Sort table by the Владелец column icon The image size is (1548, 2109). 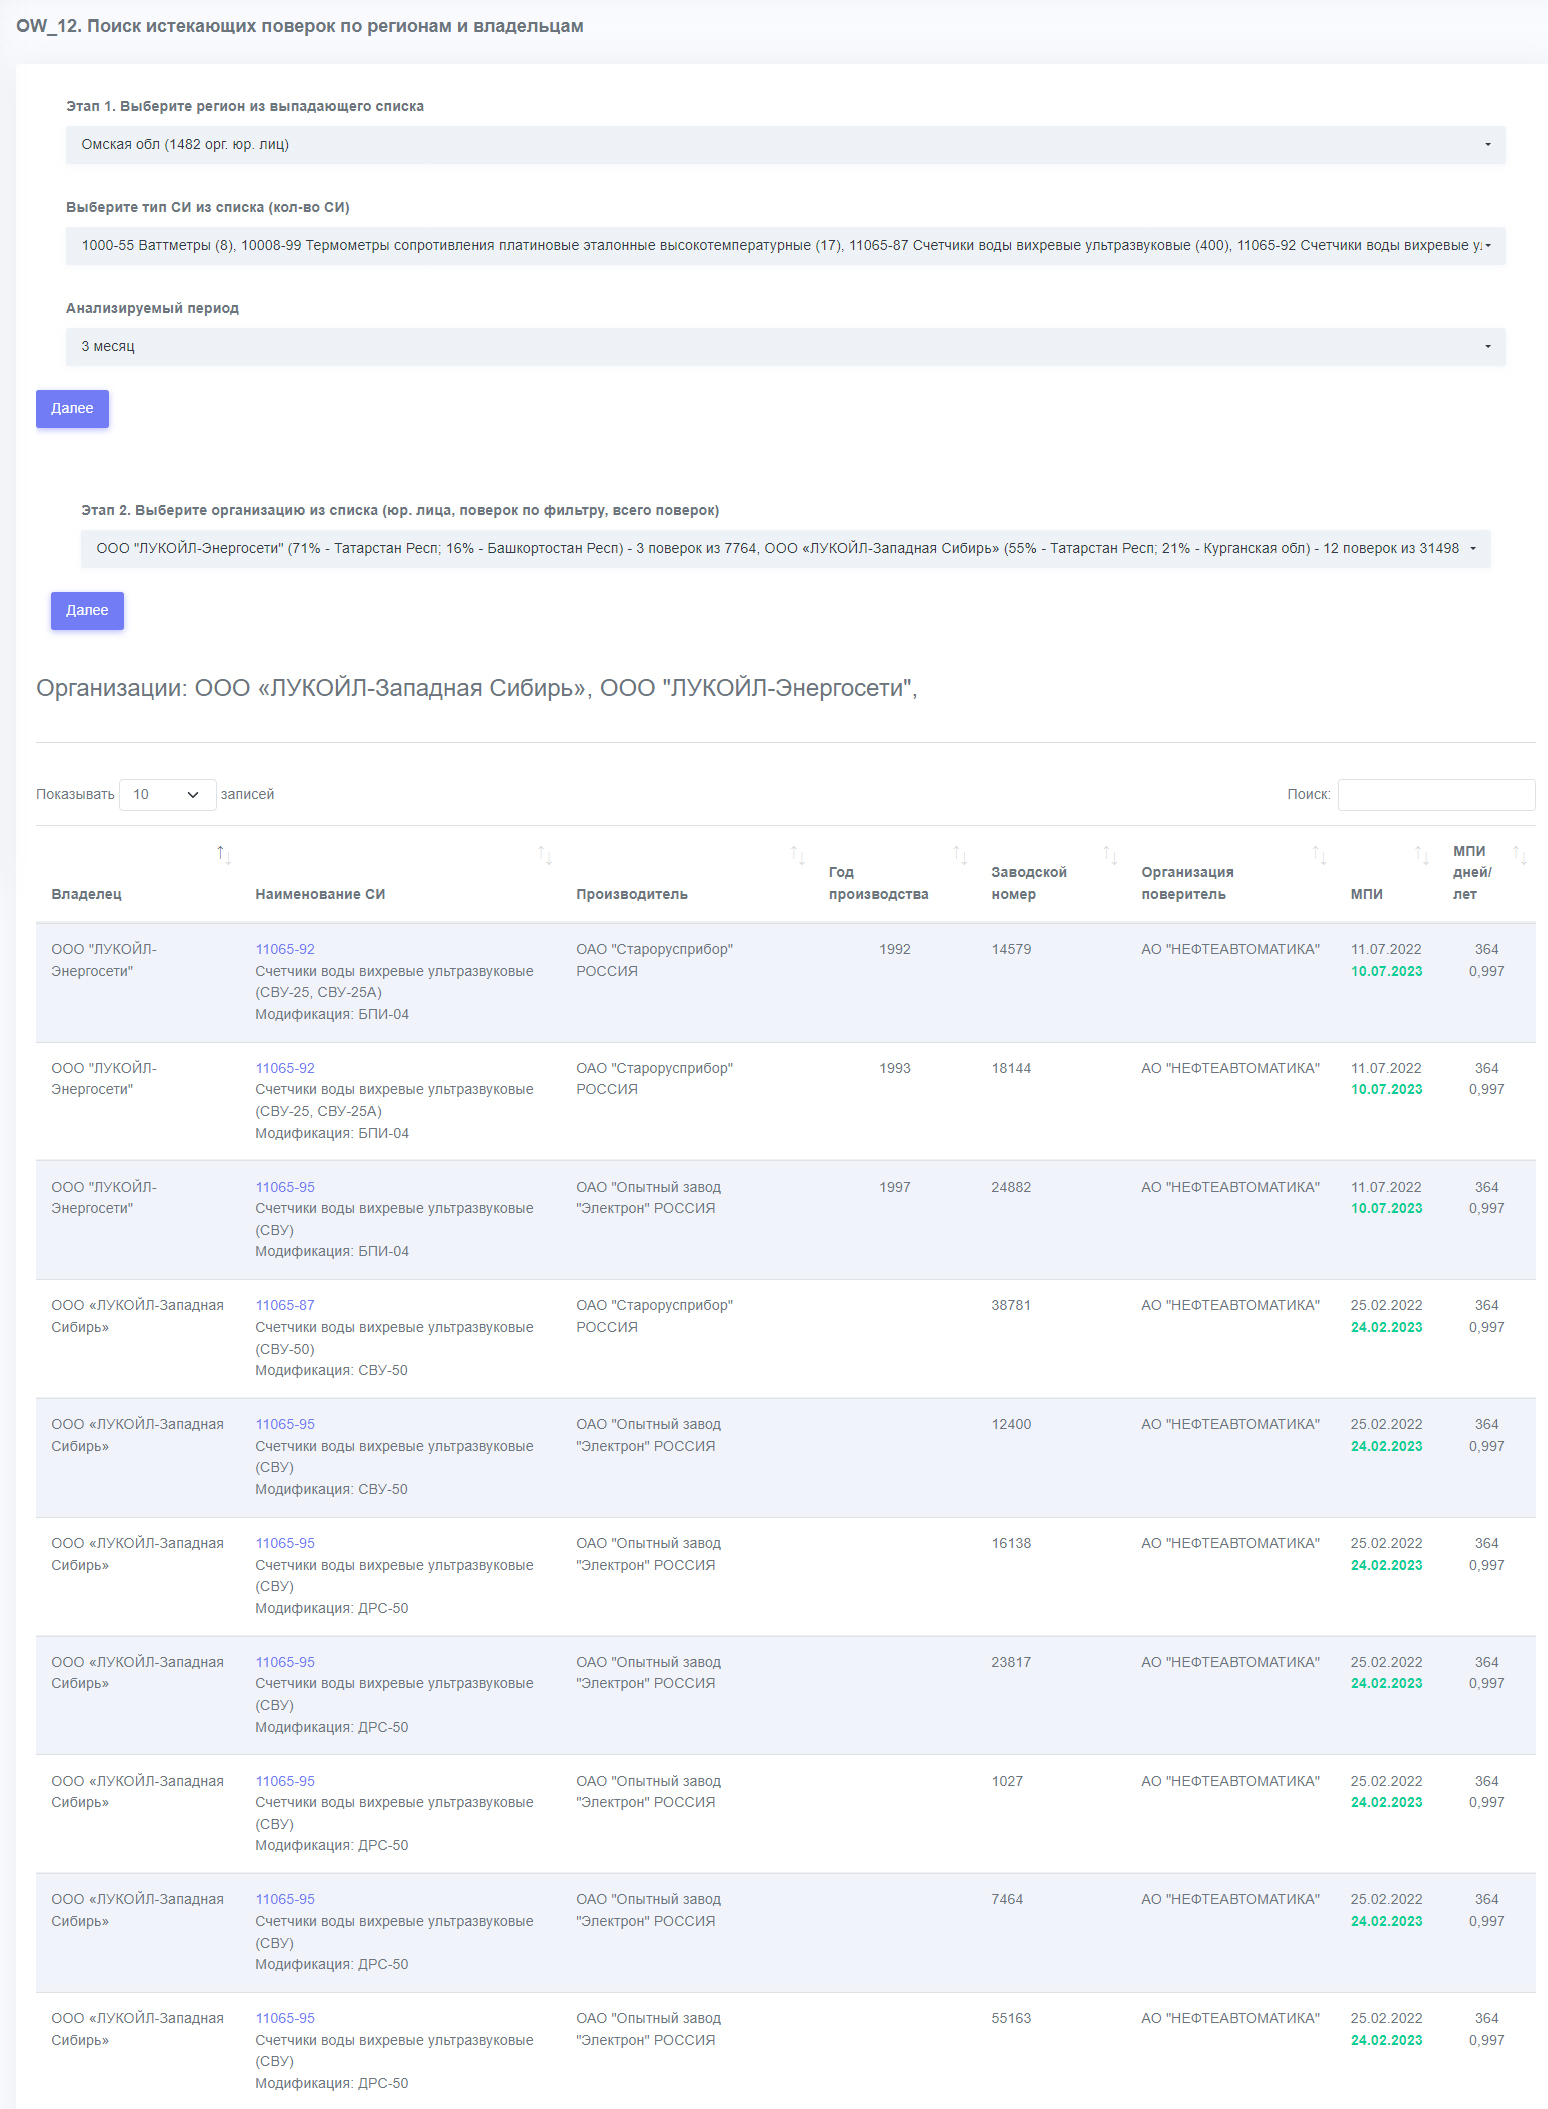[224, 855]
